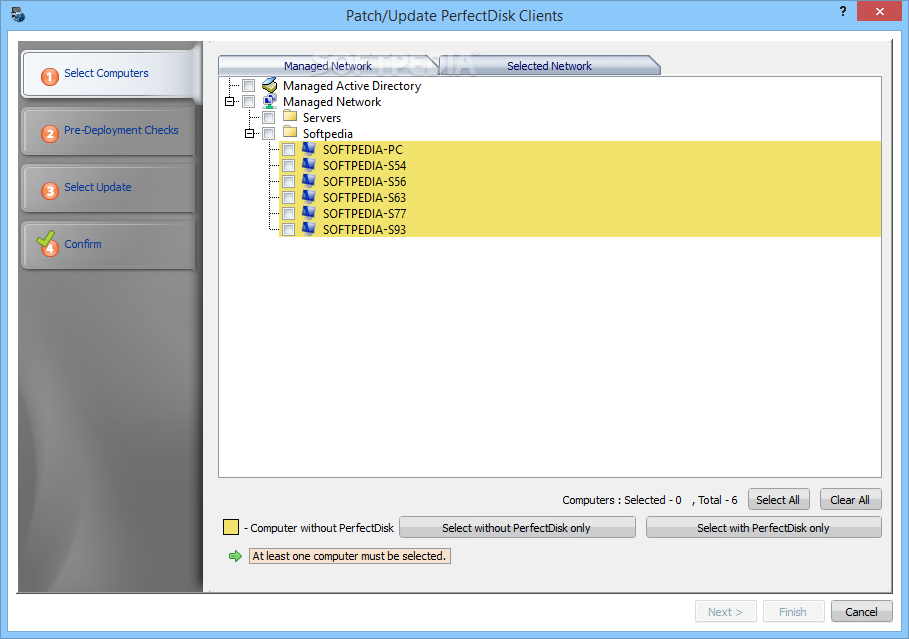
Task: Click the SOFTPEDIA-S77 computer icon
Action: (309, 213)
